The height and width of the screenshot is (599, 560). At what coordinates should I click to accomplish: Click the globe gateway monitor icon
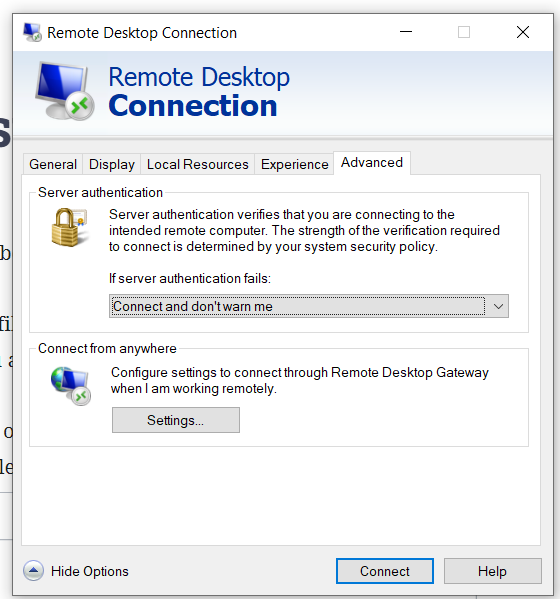click(71, 386)
